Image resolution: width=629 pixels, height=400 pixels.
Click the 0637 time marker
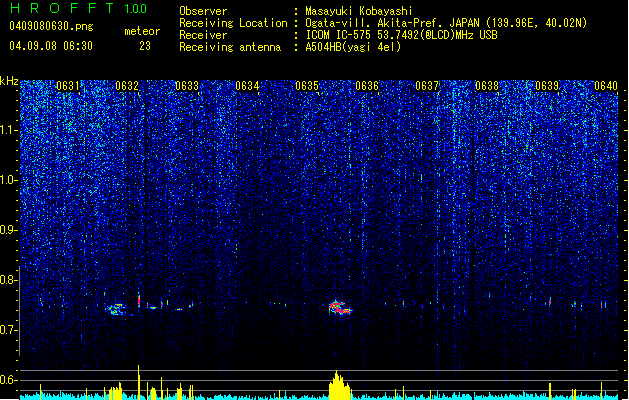pyautogui.click(x=427, y=86)
